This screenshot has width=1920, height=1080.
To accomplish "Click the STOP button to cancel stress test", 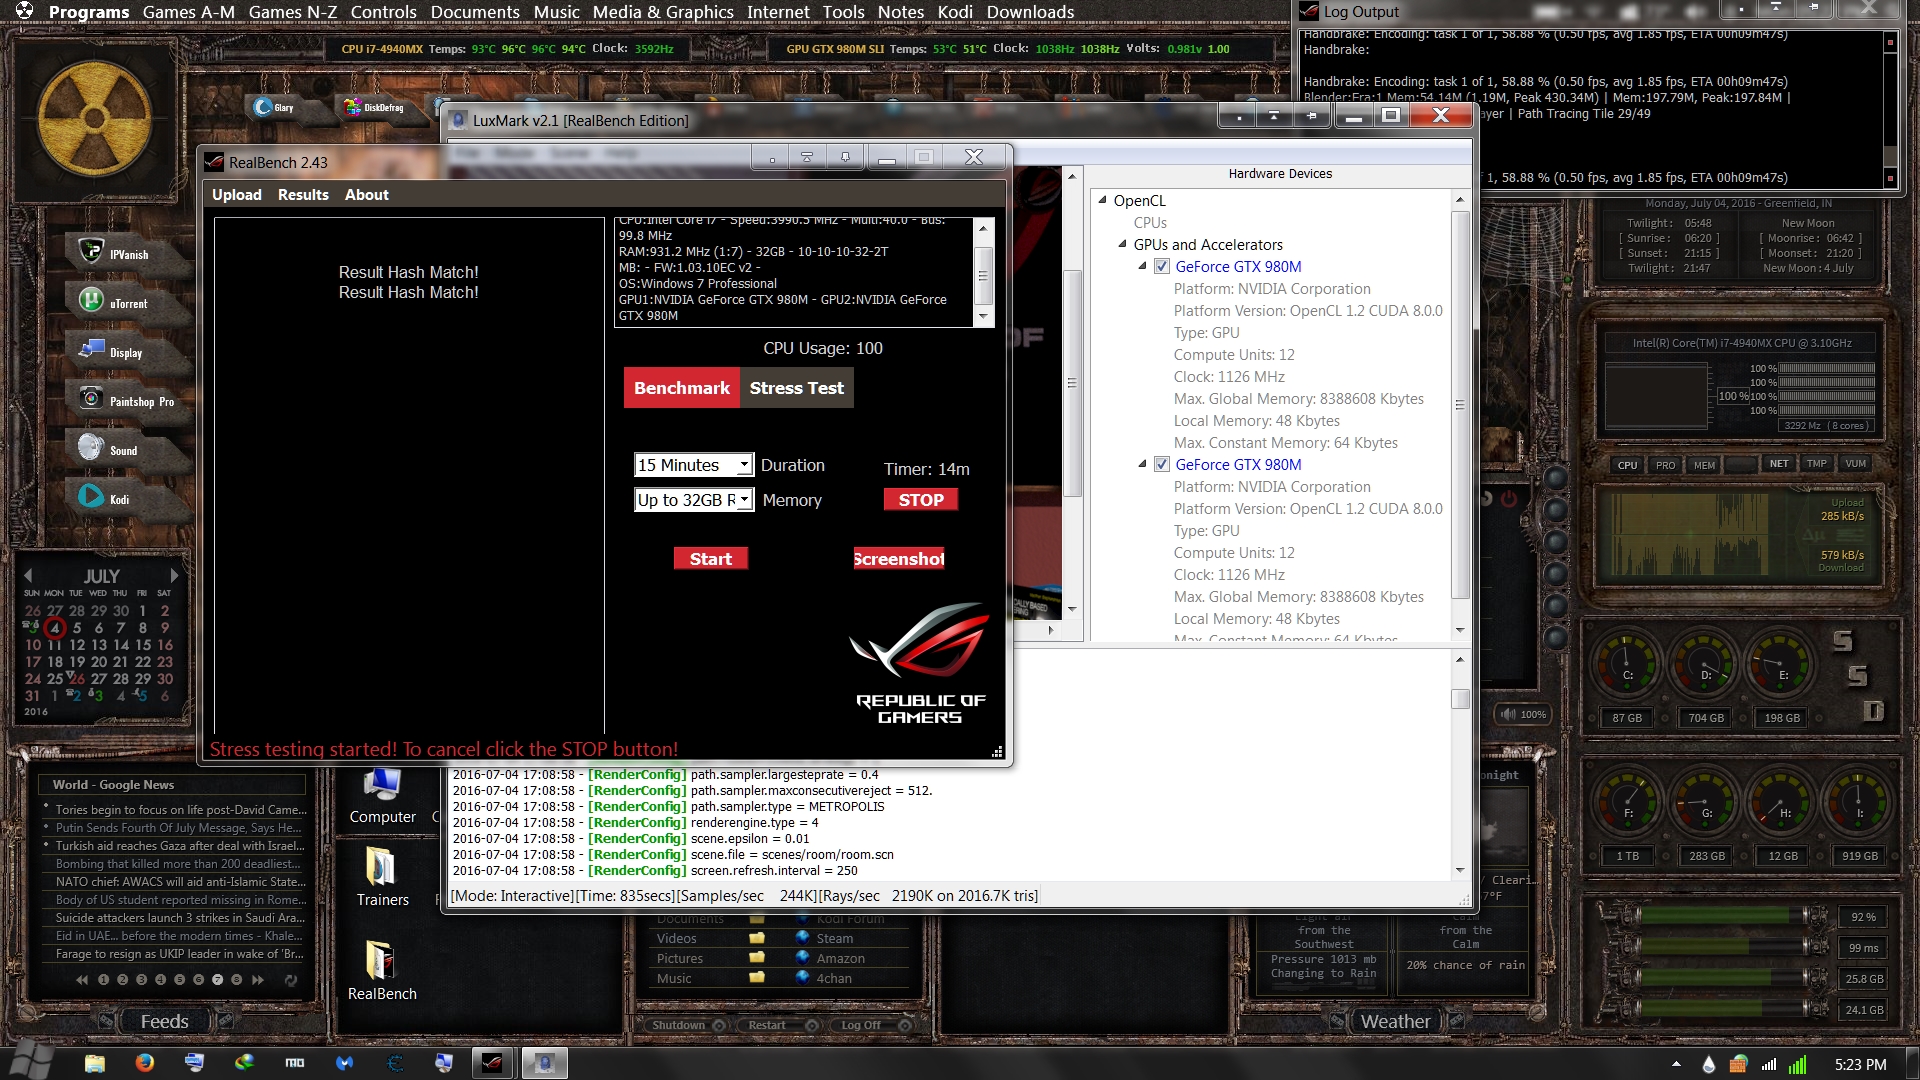I will 921,500.
